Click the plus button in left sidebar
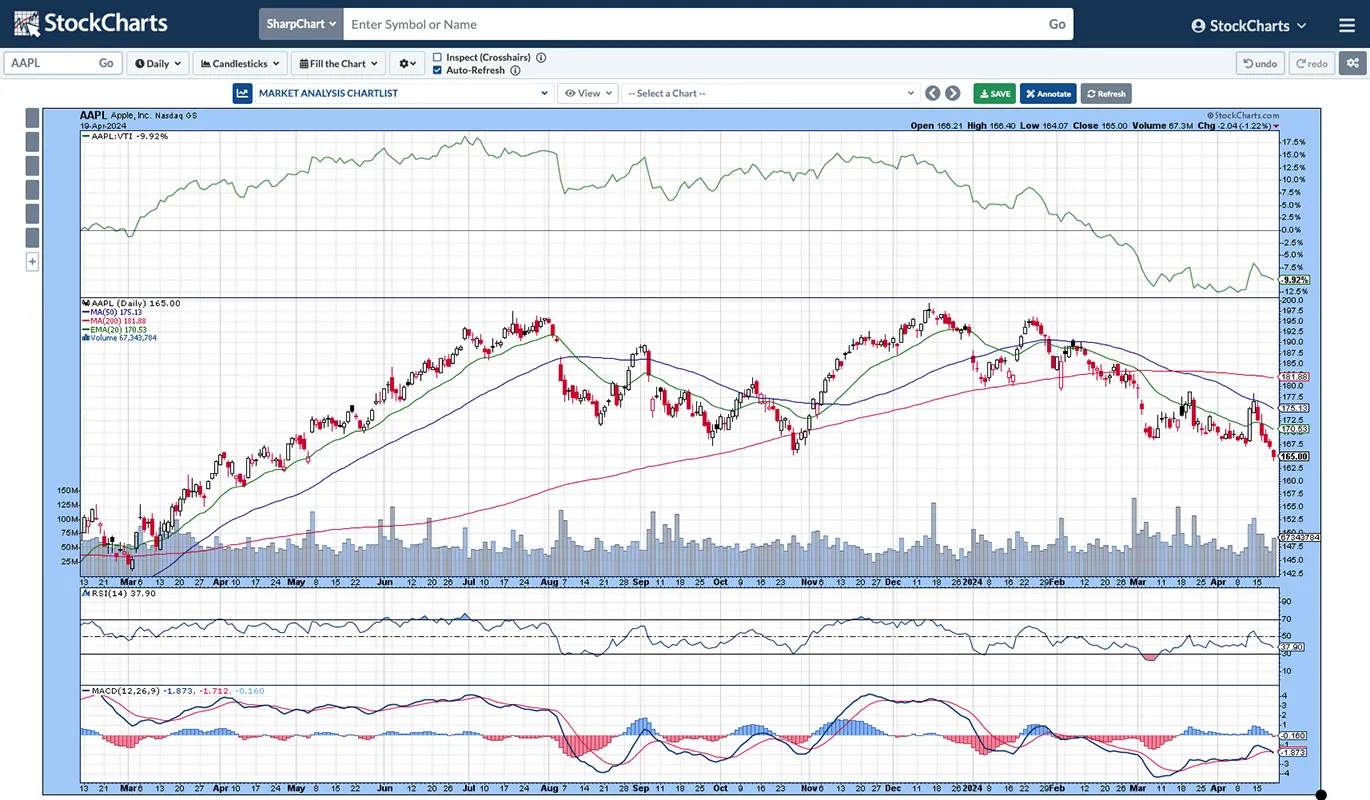 32,262
